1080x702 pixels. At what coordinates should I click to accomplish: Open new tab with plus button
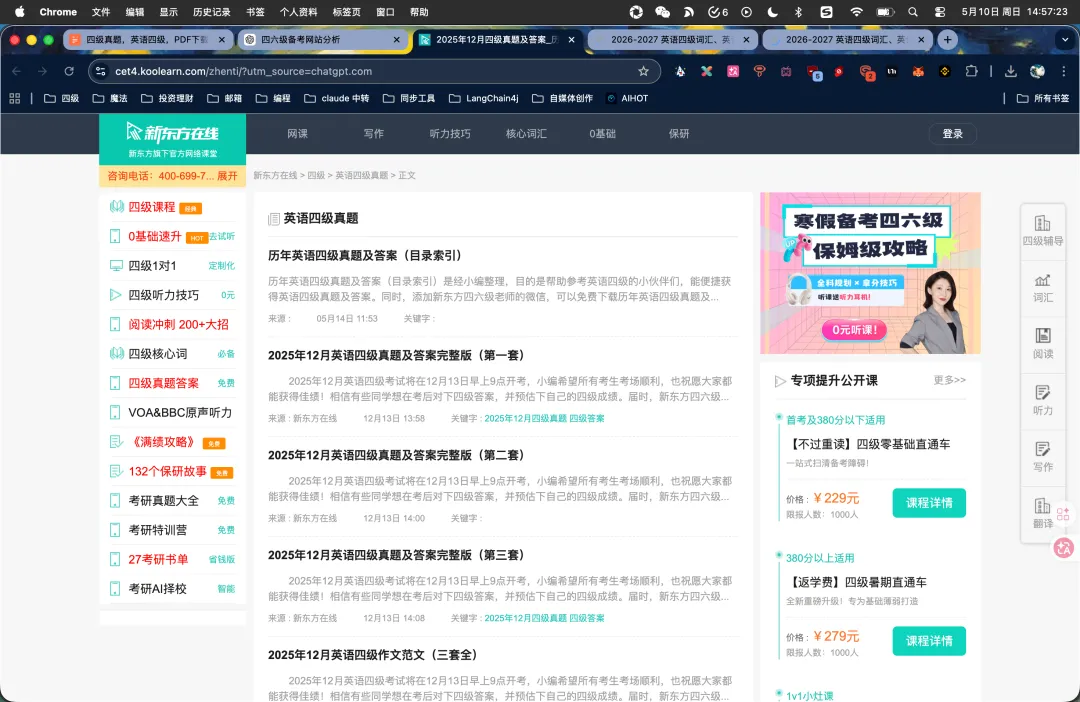(x=948, y=40)
